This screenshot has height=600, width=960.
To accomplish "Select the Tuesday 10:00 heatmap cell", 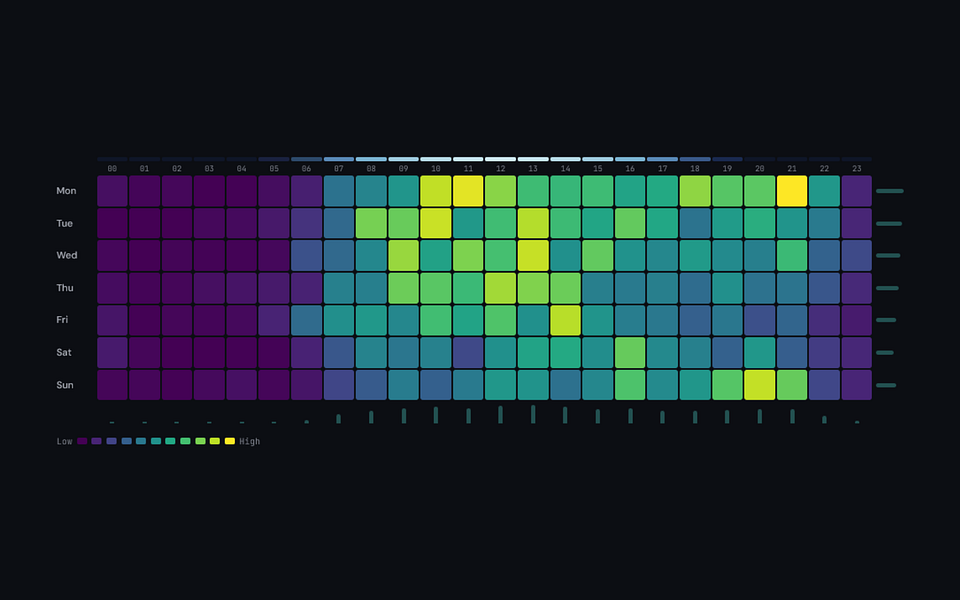I will click(x=436, y=223).
